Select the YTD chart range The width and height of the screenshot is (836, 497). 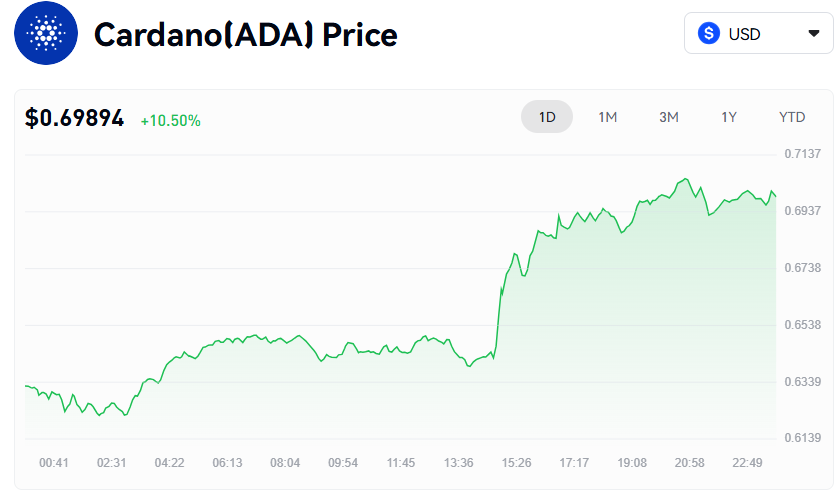point(792,117)
